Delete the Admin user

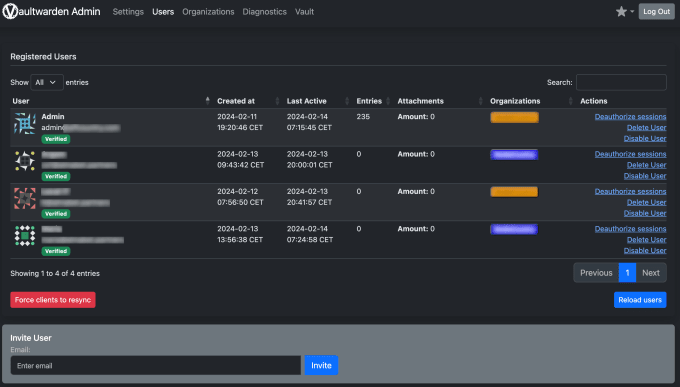tap(647, 128)
